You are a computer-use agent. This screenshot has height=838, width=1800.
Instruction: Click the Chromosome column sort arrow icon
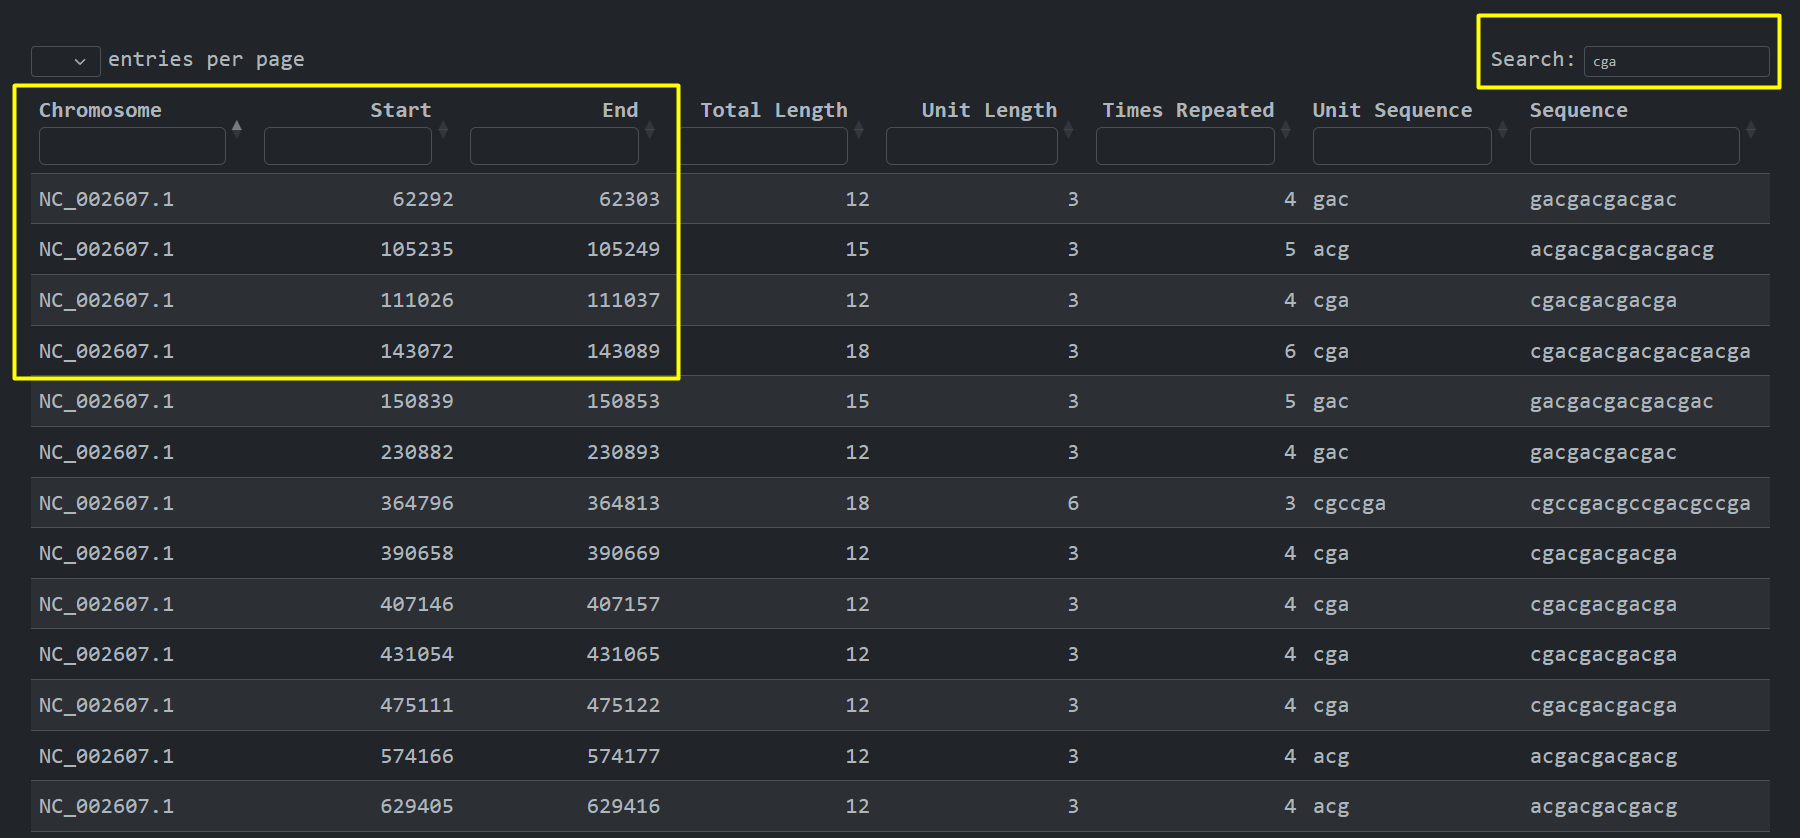237,127
